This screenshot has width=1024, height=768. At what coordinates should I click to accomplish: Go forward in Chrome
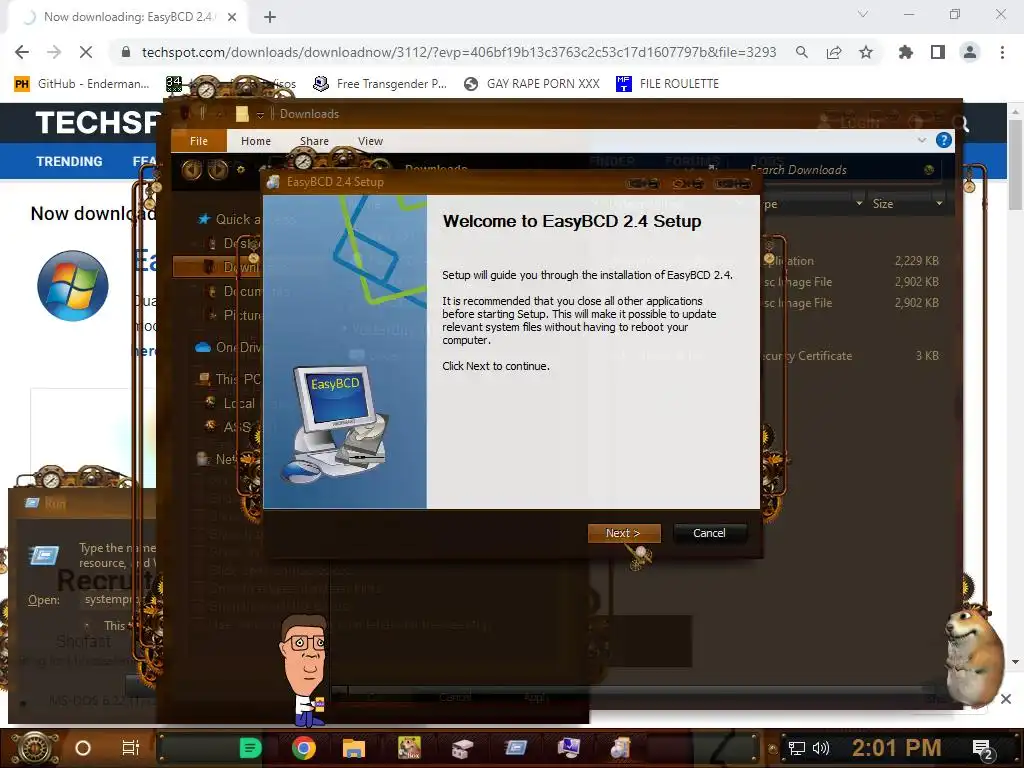pyautogui.click(x=54, y=52)
